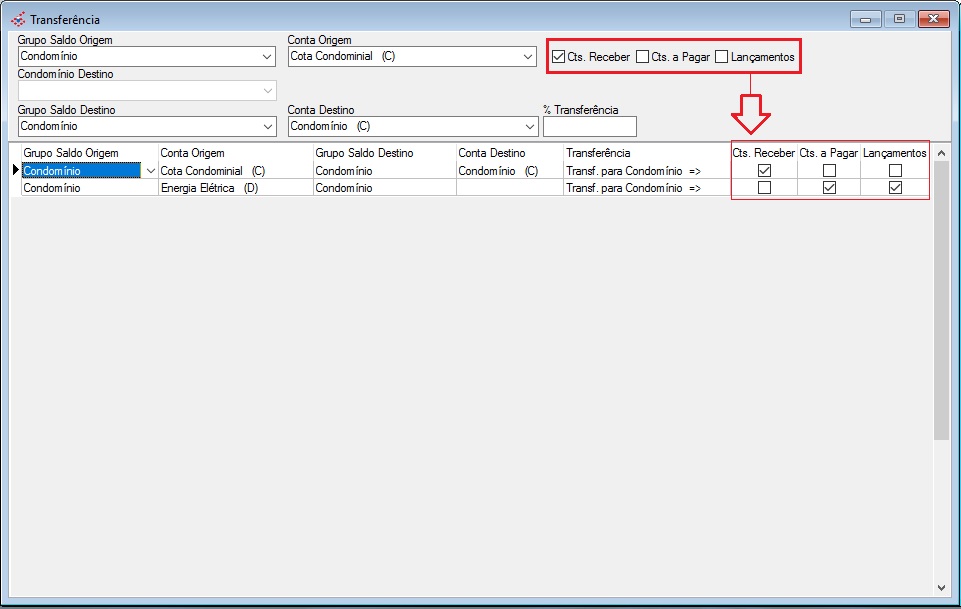Viewport: 961px width, 609px height.
Task: Click the Transferência app icon in title bar
Action: click(x=18, y=19)
